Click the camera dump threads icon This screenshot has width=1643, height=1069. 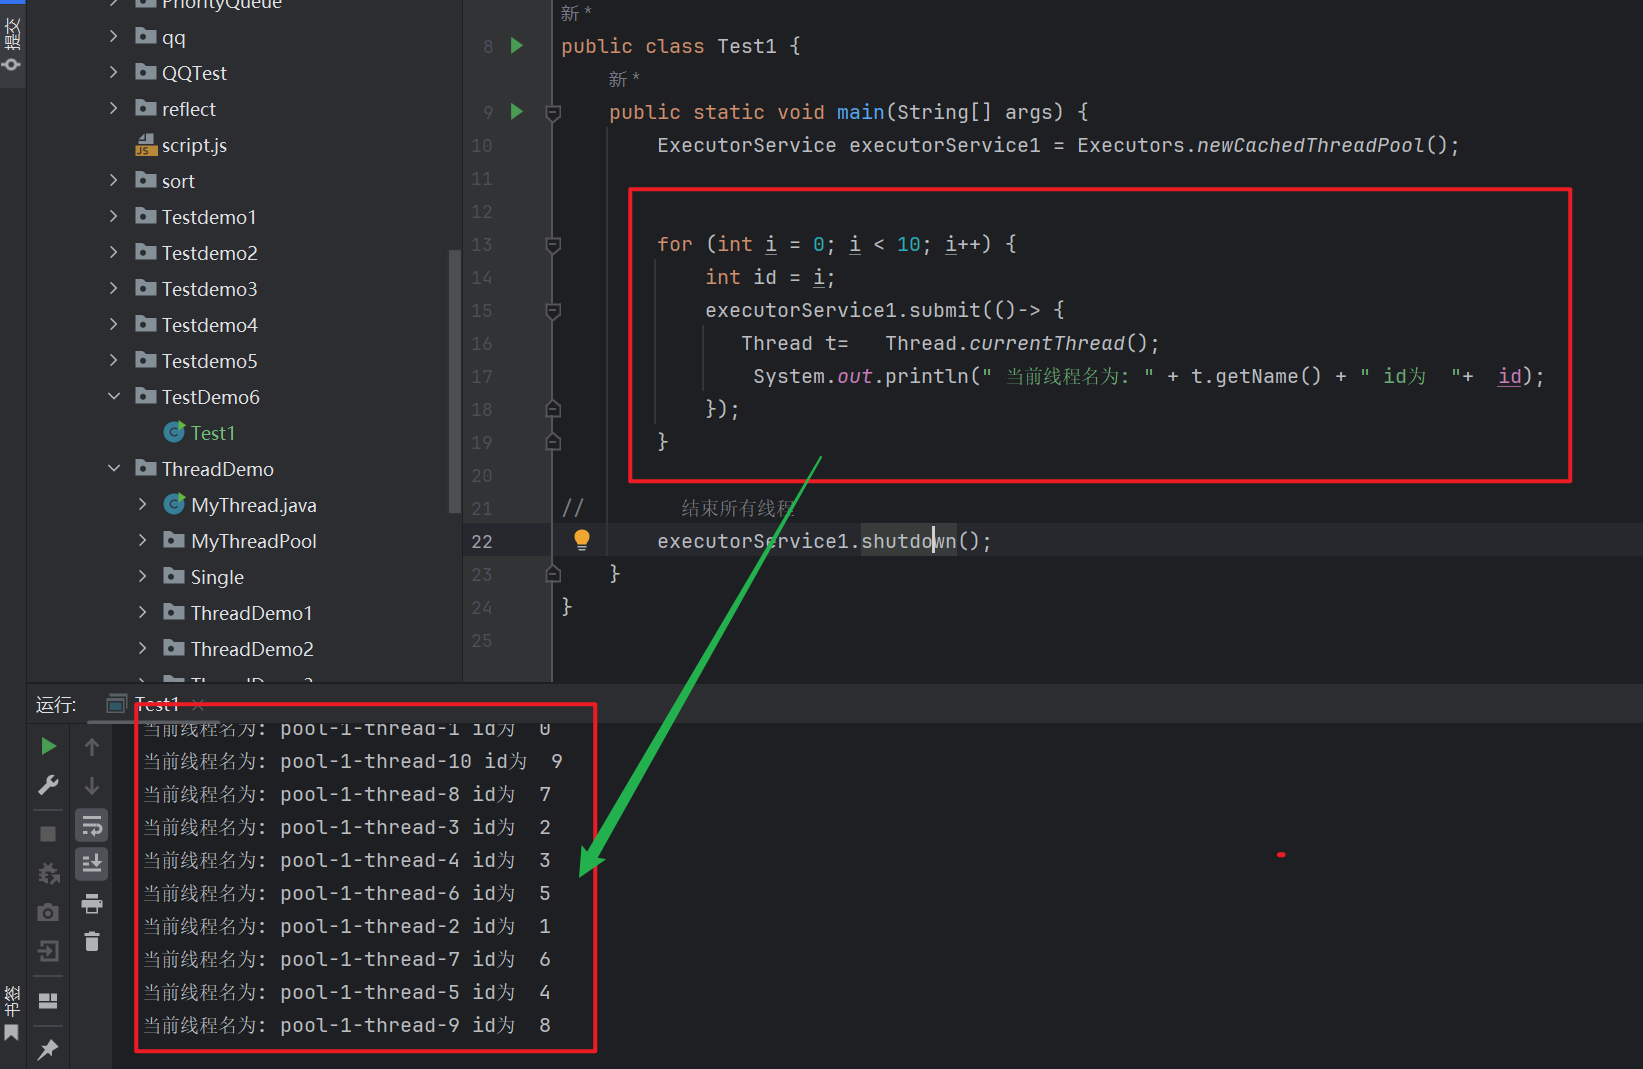(48, 912)
